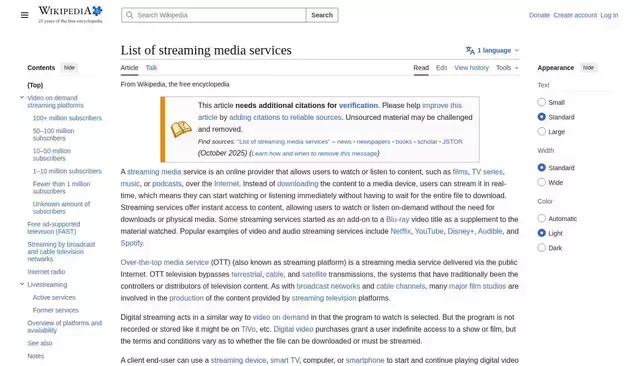This screenshot has width=640, height=366.
Task: Jump to Active services section
Action: click(54, 297)
